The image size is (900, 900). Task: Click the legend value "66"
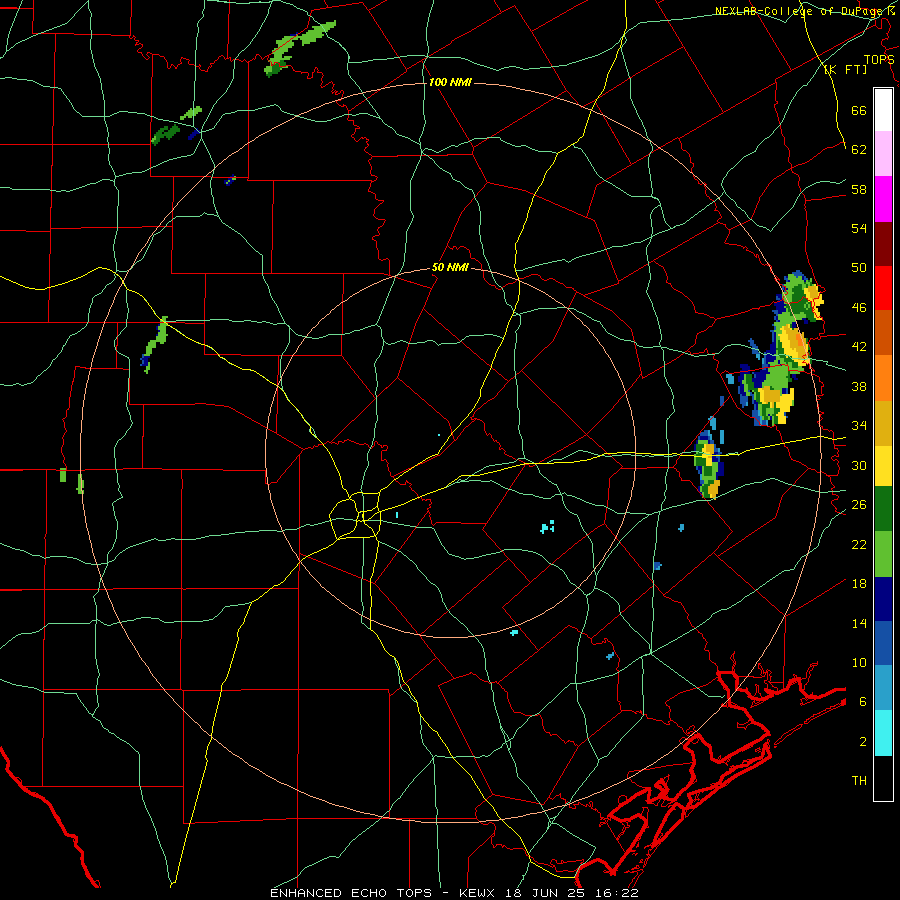859,110
